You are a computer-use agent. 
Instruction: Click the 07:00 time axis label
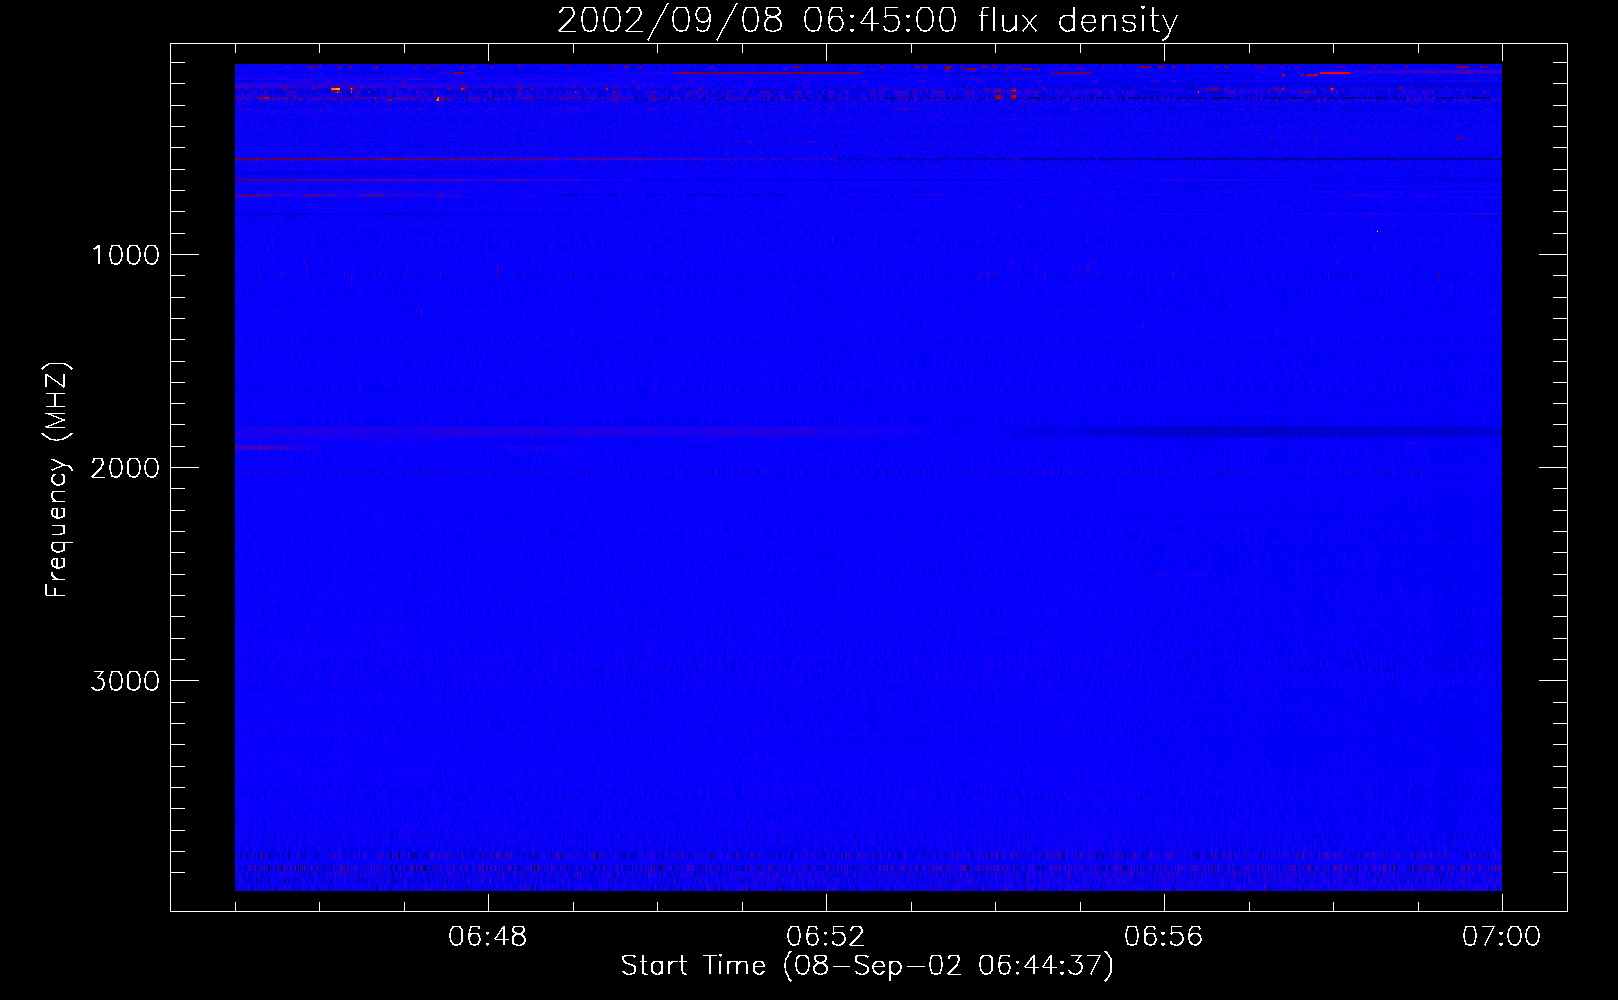(1501, 937)
